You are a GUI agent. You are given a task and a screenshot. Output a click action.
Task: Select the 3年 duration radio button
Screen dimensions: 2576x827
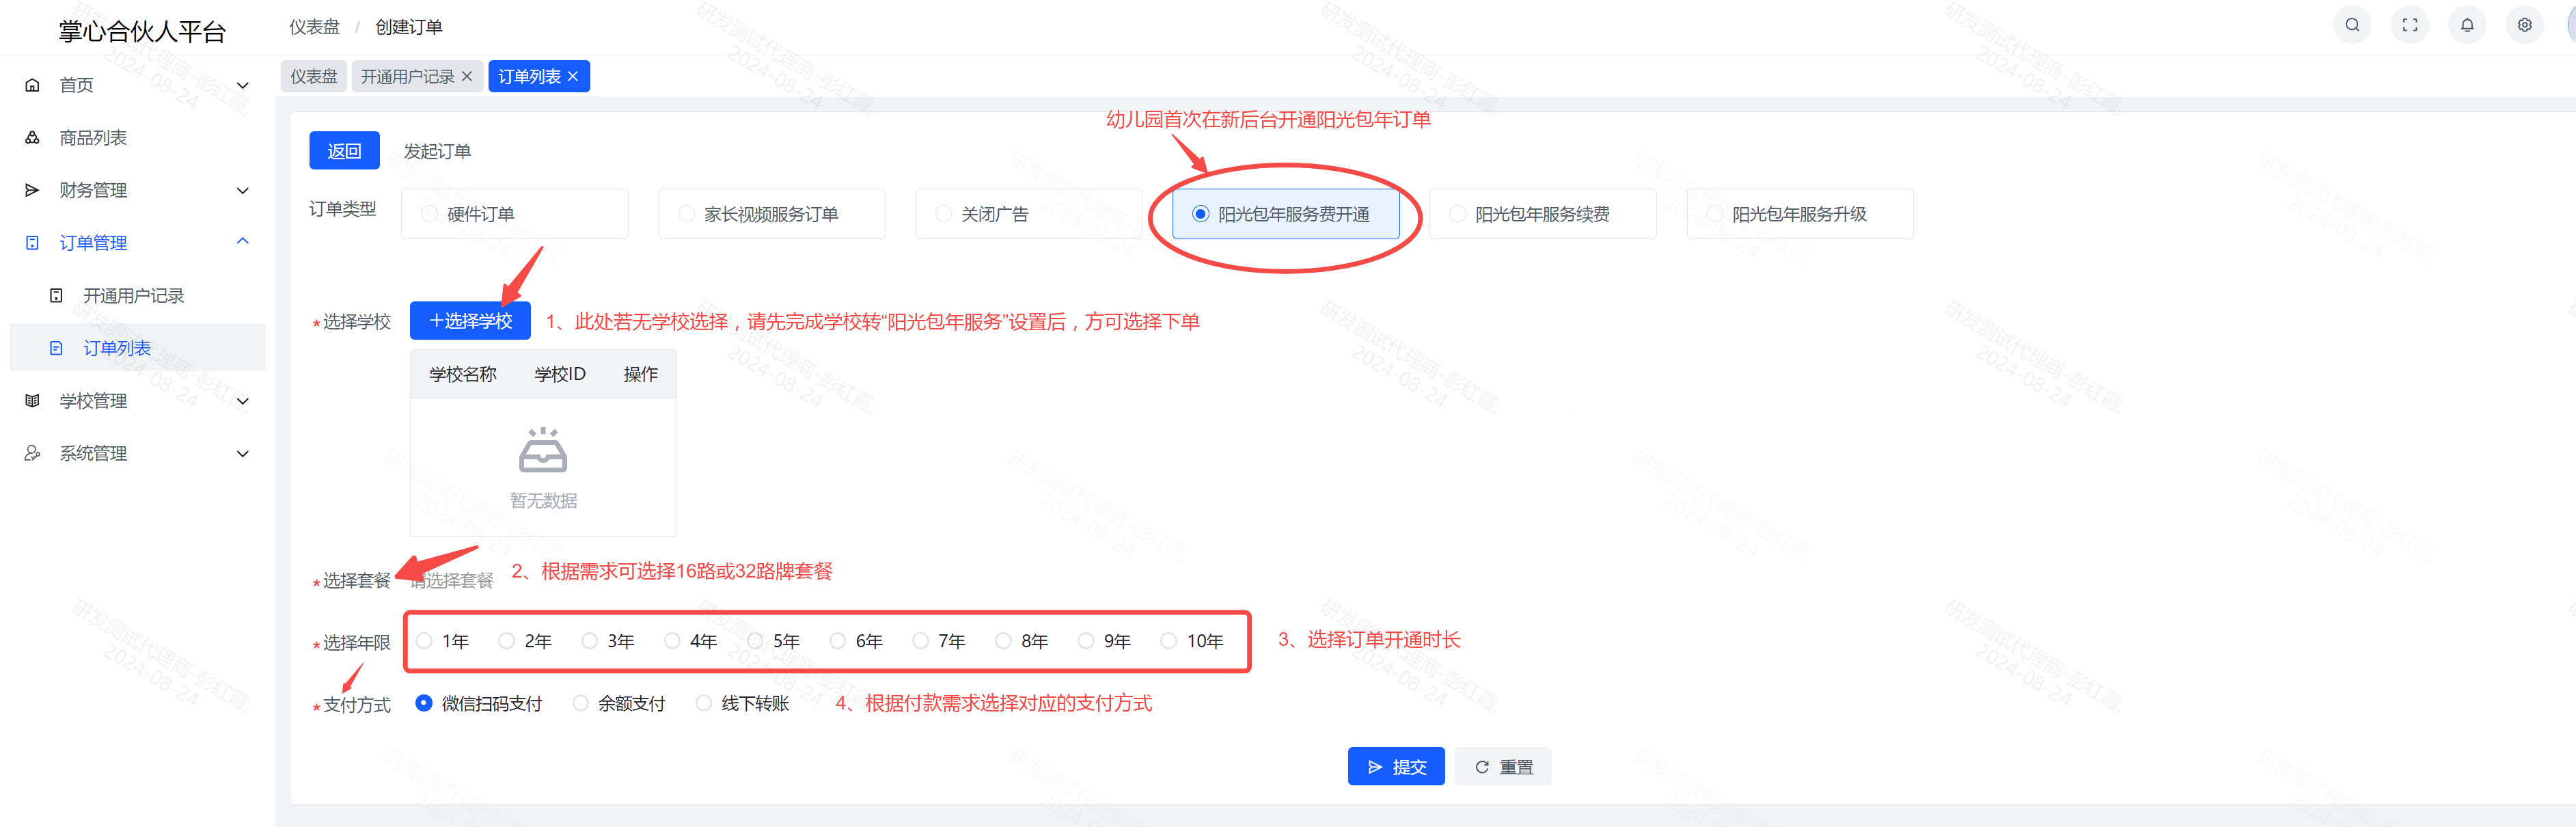(x=590, y=641)
